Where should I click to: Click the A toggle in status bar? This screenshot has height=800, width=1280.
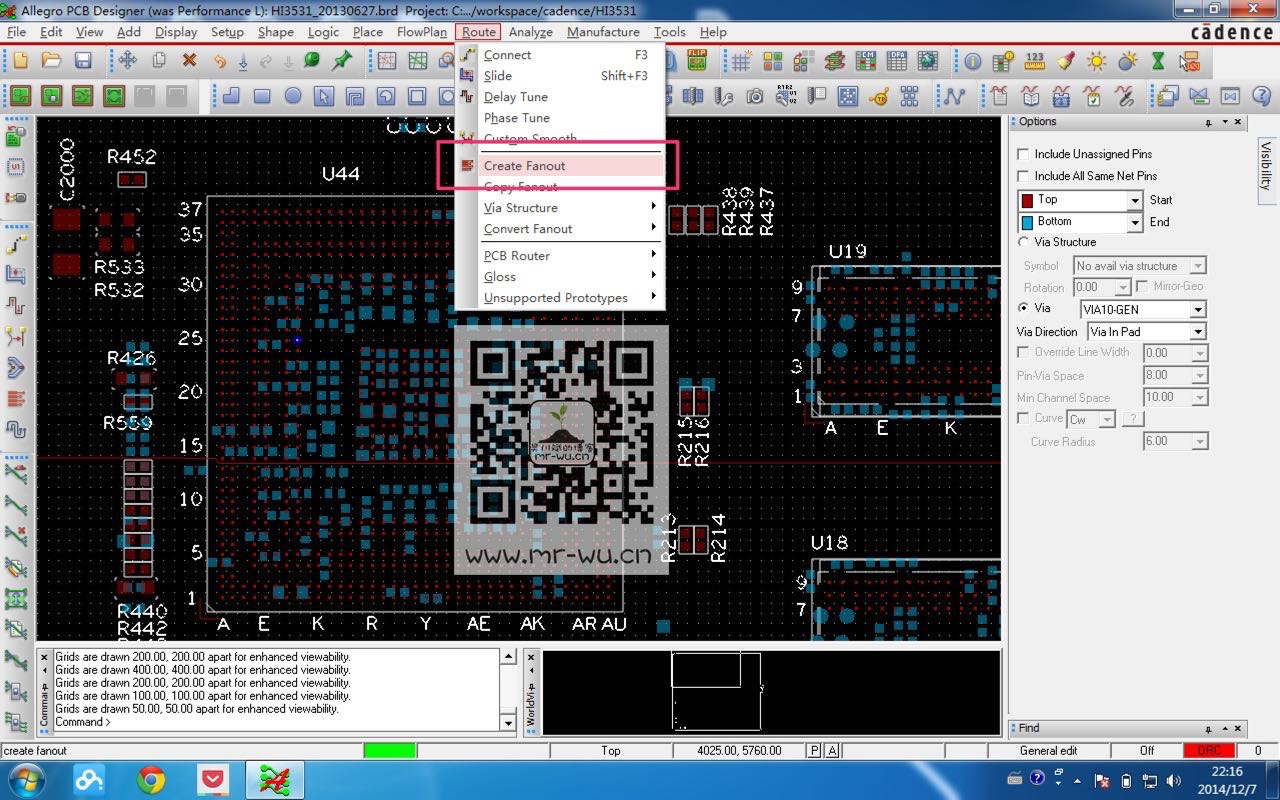pyautogui.click(x=832, y=750)
